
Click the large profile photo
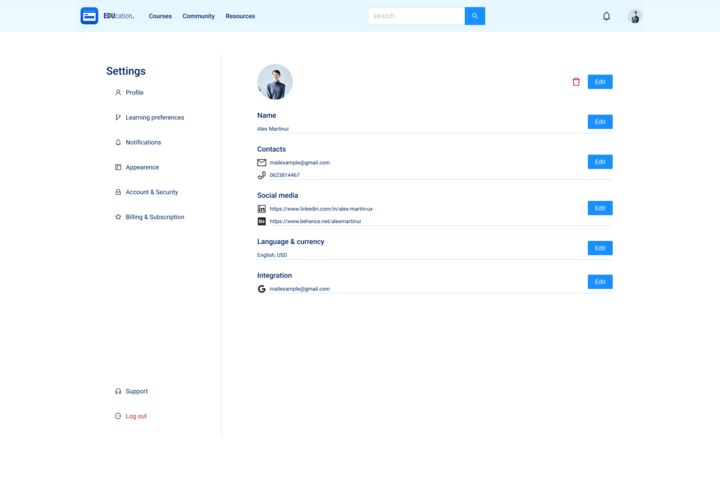point(275,82)
